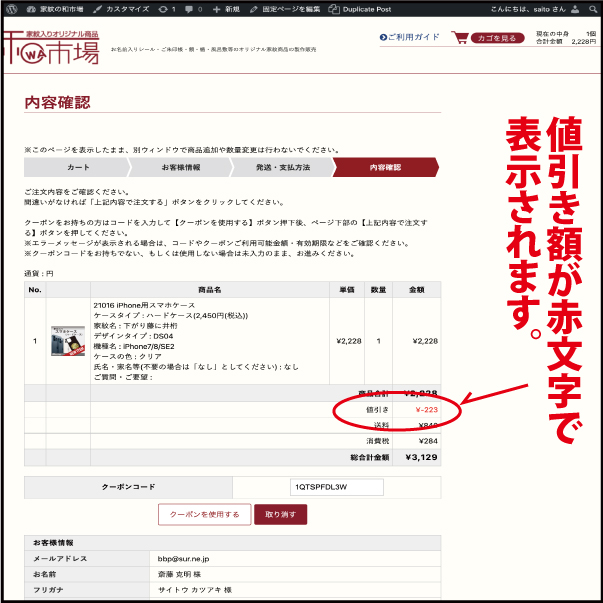
Task: Click the smartphone case product thumbnail
Action: pyautogui.click(x=68, y=341)
